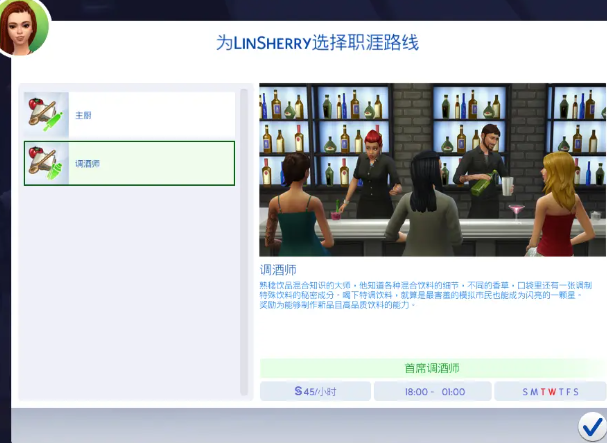Select the 主厨 career branch row
607x443 pixels.
pos(129,115)
